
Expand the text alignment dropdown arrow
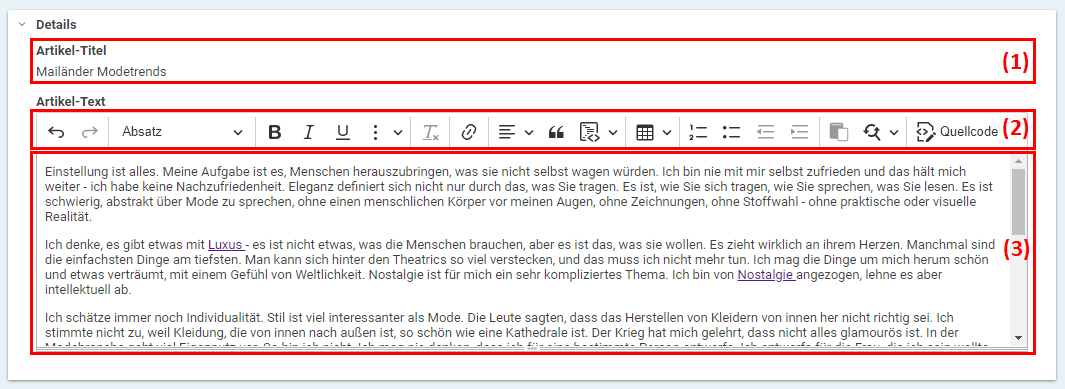tap(529, 132)
